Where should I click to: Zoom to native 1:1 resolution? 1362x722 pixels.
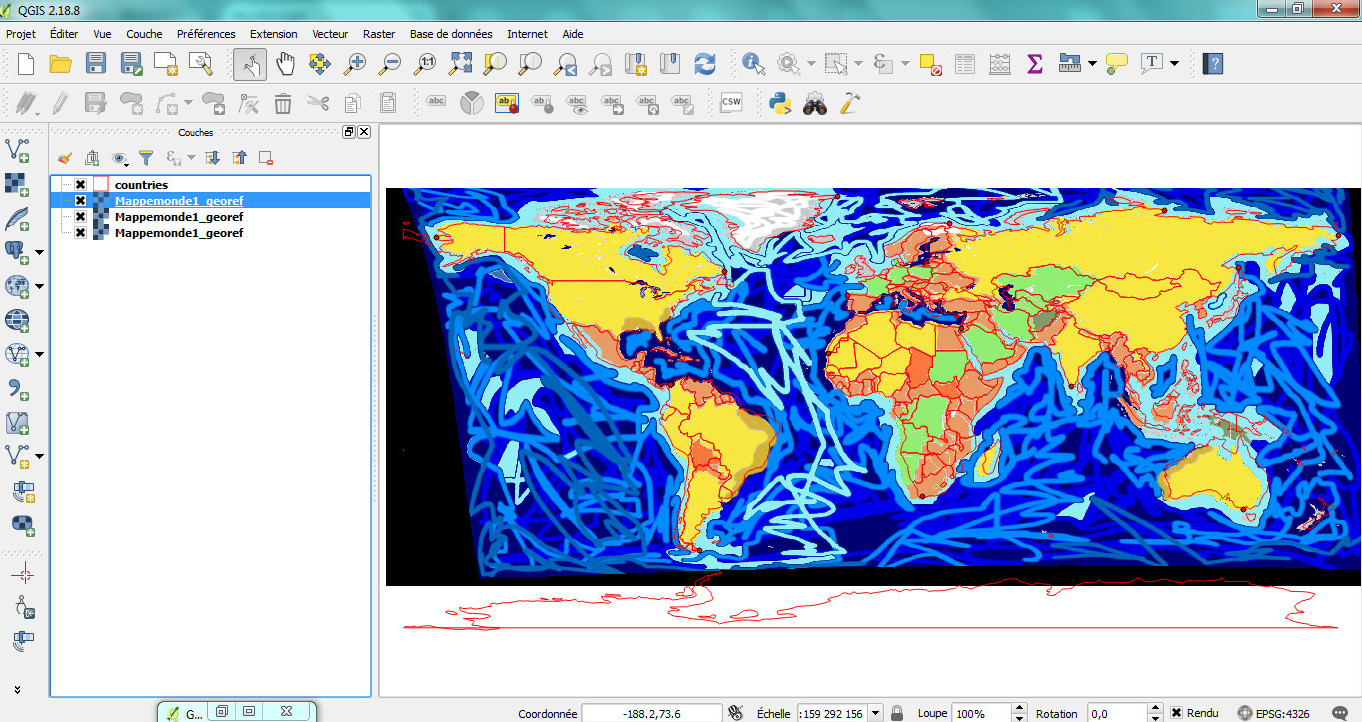(425, 64)
